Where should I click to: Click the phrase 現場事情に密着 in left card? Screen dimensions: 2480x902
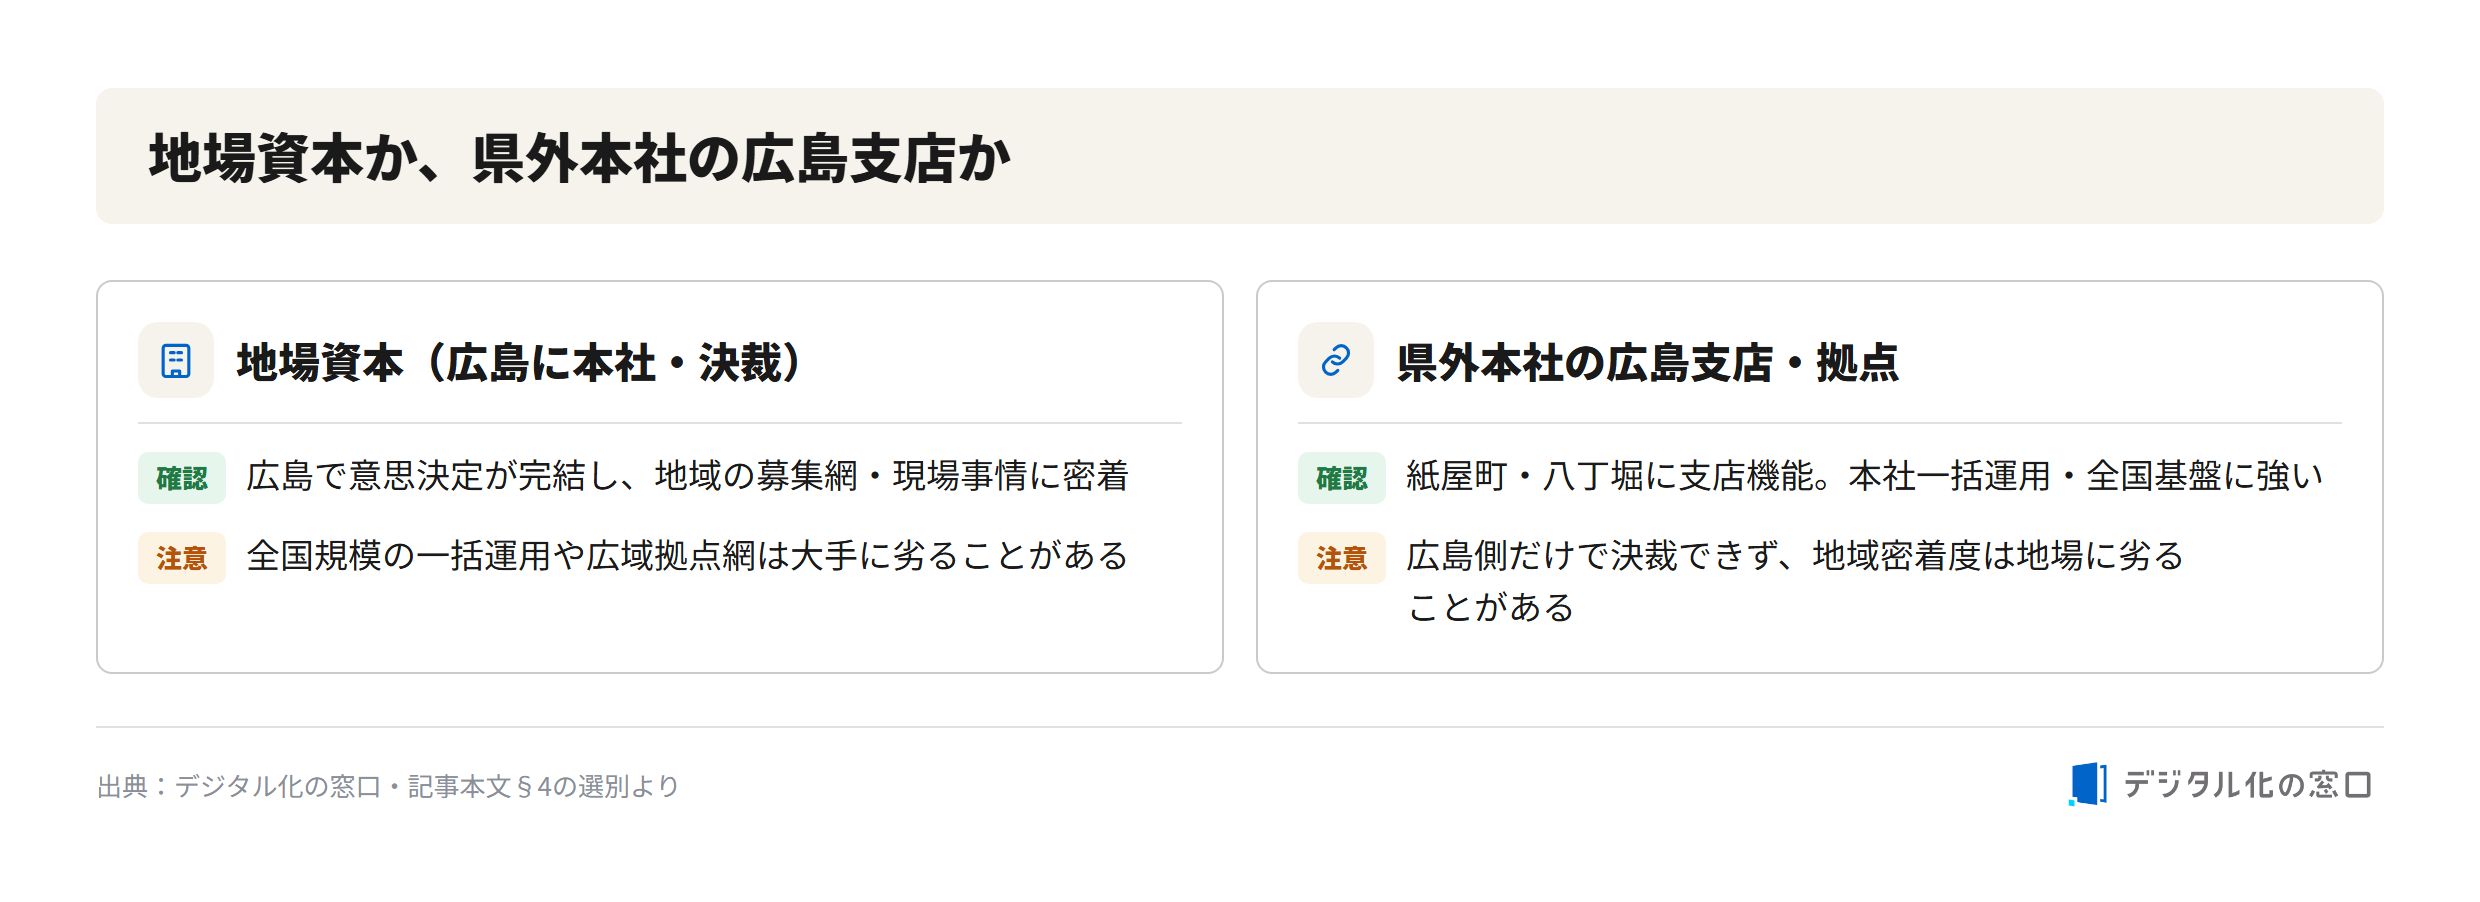[1011, 476]
